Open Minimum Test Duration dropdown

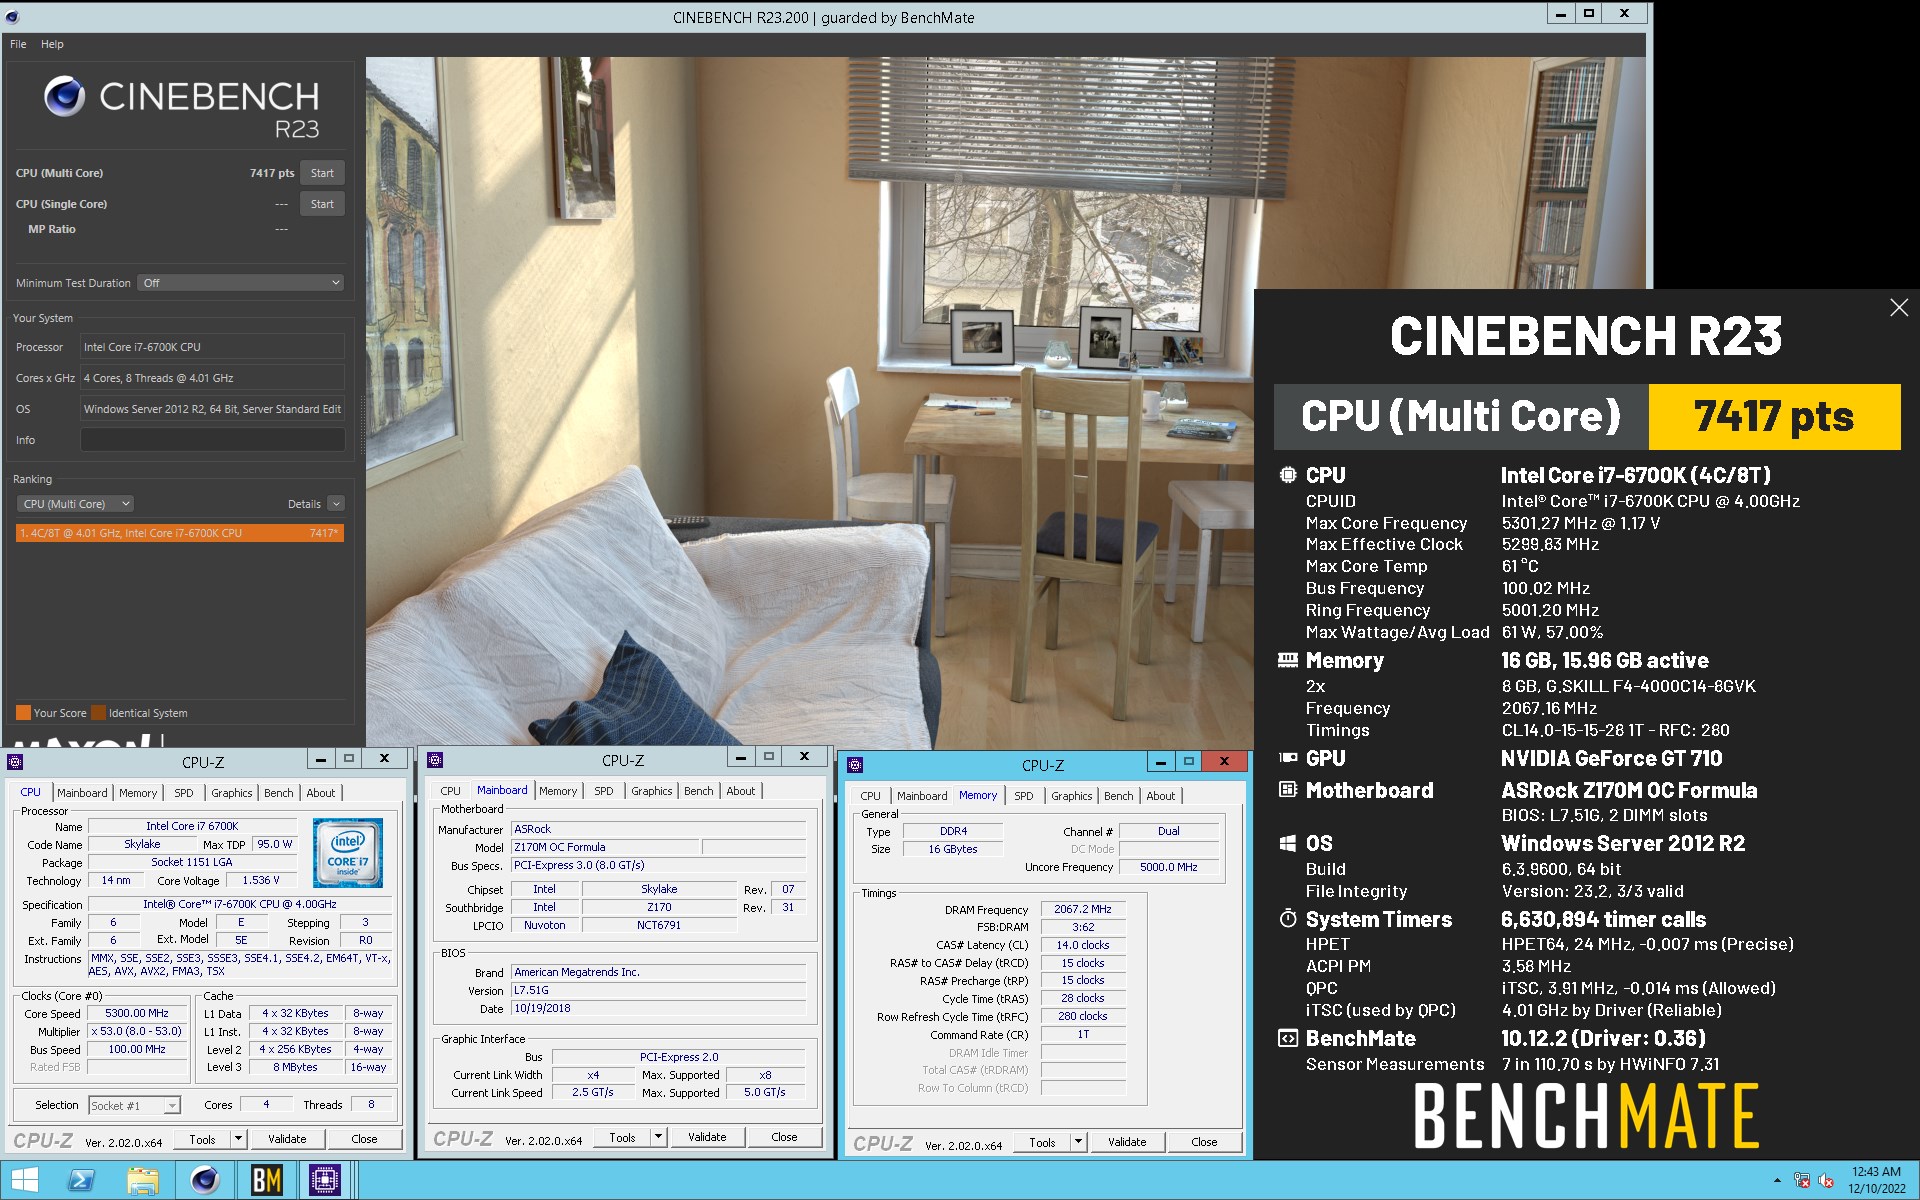point(241,283)
